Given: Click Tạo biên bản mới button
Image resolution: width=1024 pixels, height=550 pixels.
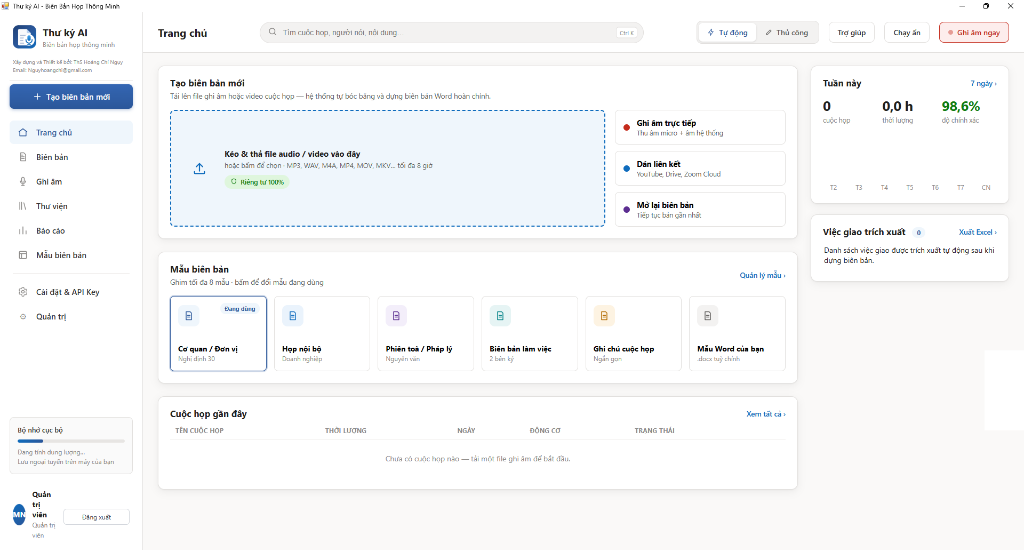Looking at the screenshot, I should coord(71,97).
